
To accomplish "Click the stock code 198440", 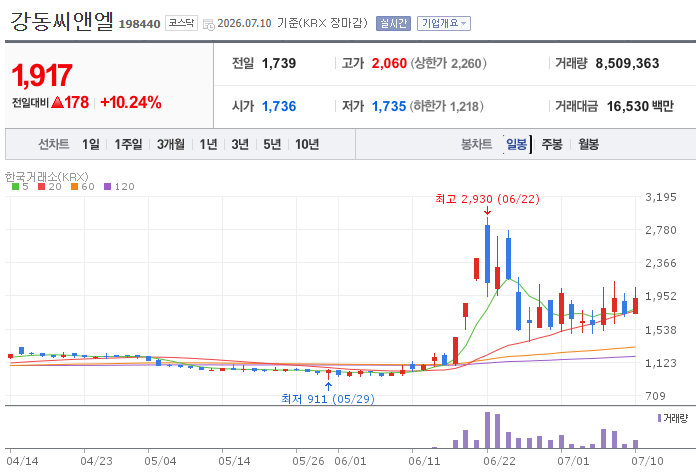I will (x=139, y=24).
